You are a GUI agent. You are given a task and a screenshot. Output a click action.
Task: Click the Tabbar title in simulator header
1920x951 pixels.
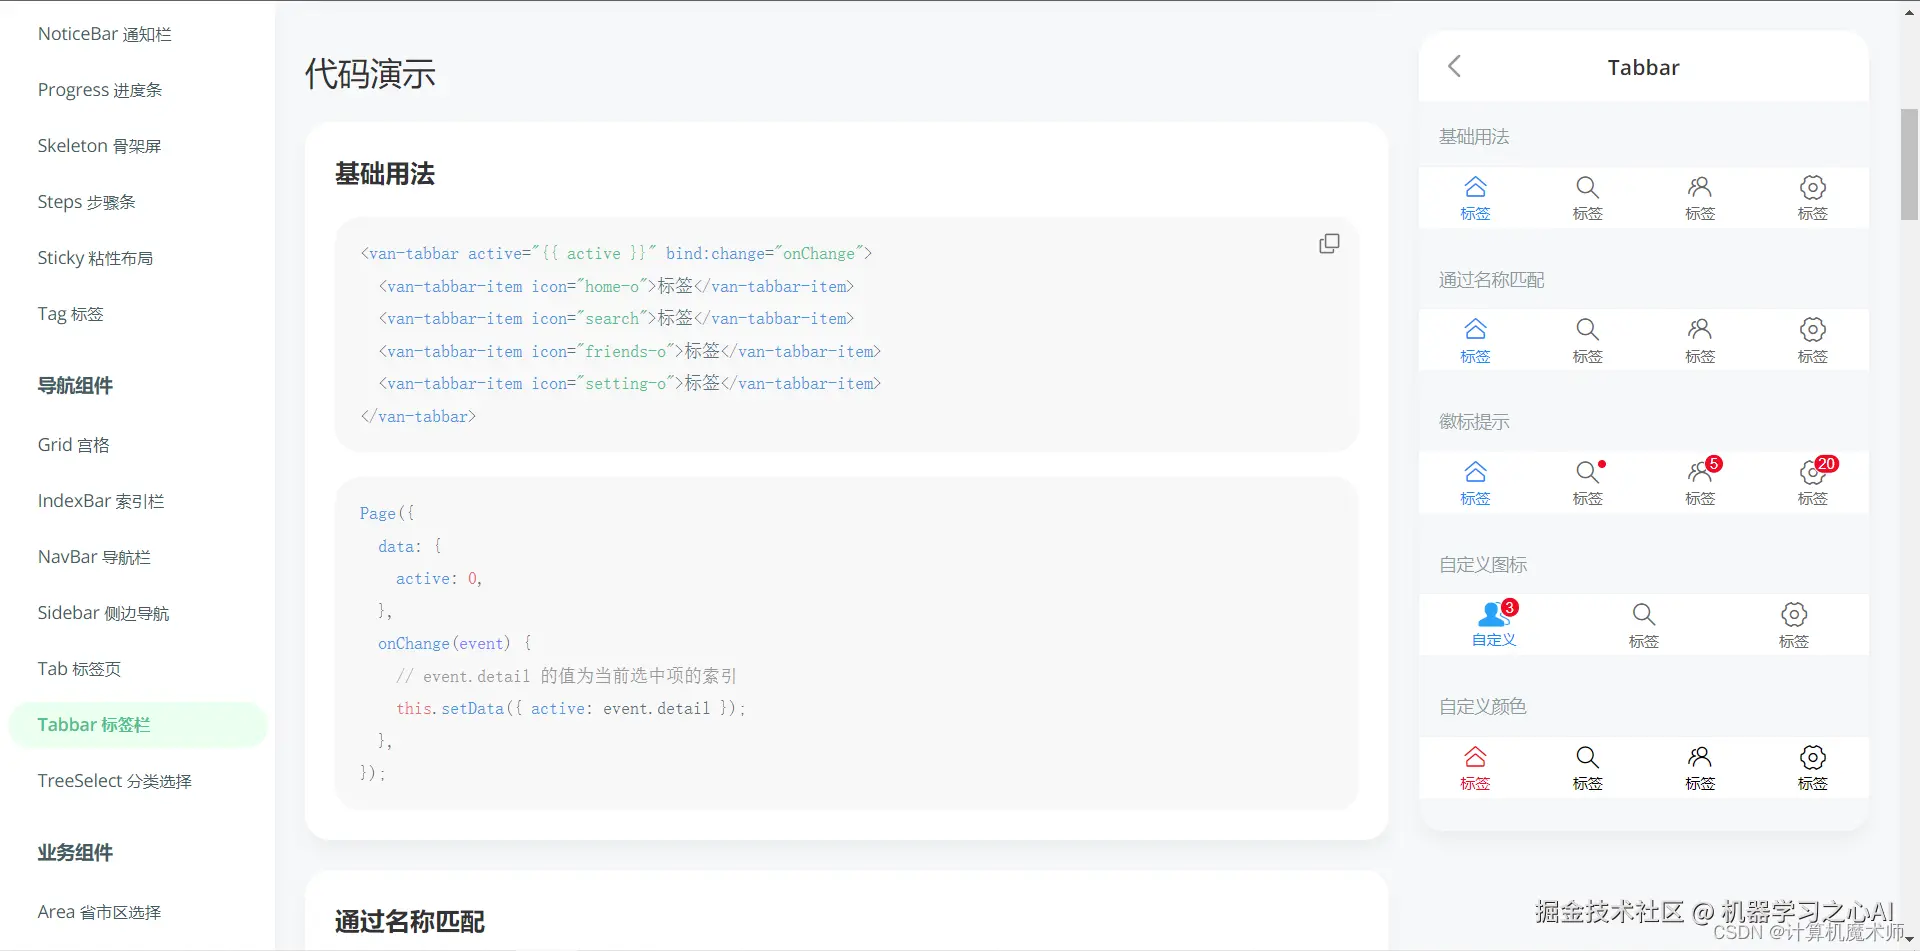(x=1643, y=67)
